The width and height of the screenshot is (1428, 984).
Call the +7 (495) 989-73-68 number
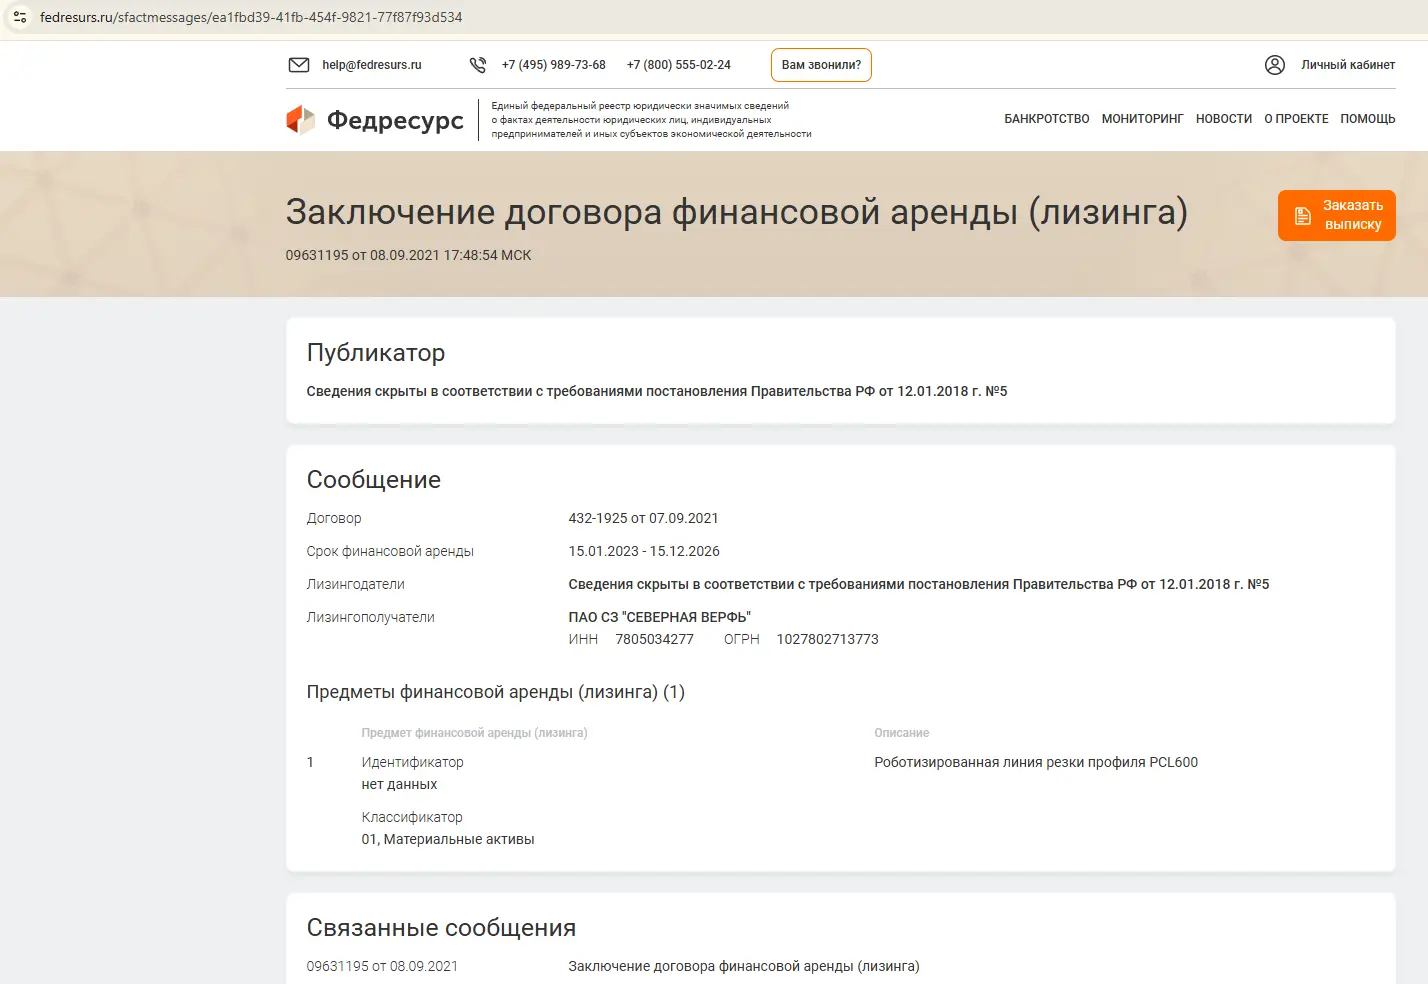[554, 65]
